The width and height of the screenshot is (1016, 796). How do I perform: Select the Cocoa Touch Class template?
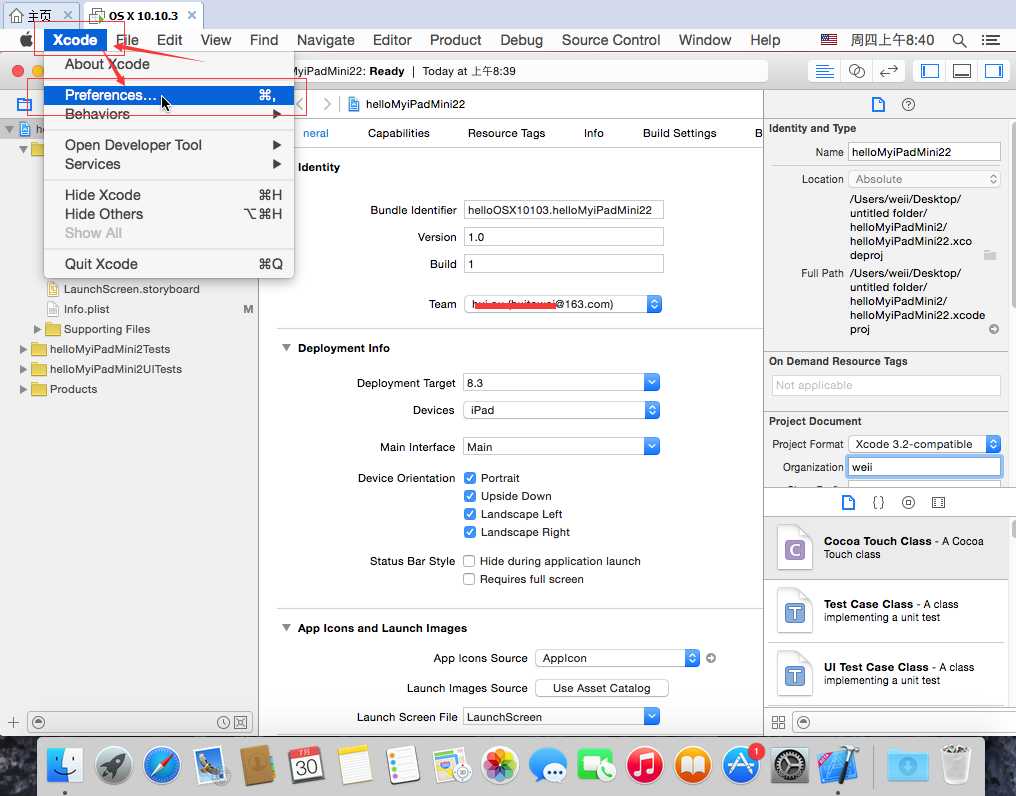point(886,548)
